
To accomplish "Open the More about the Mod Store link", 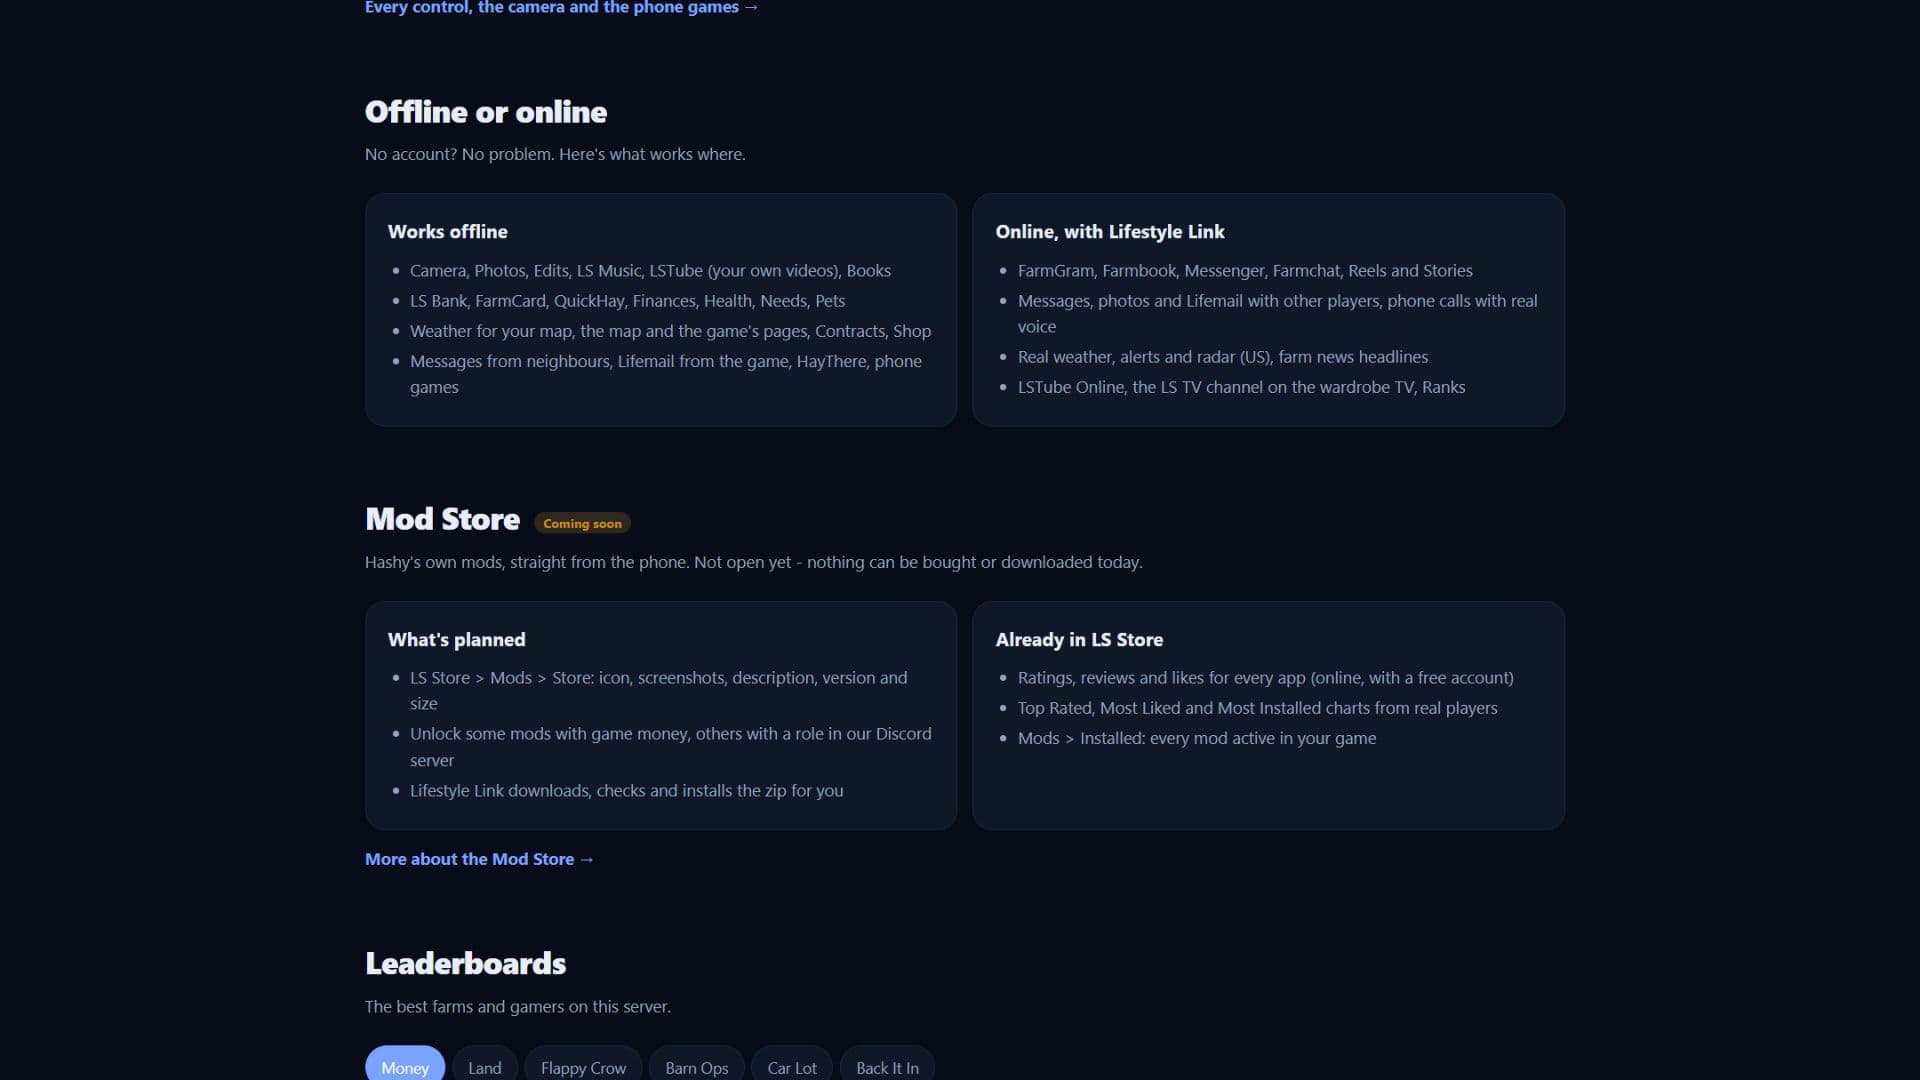I will tap(479, 859).
